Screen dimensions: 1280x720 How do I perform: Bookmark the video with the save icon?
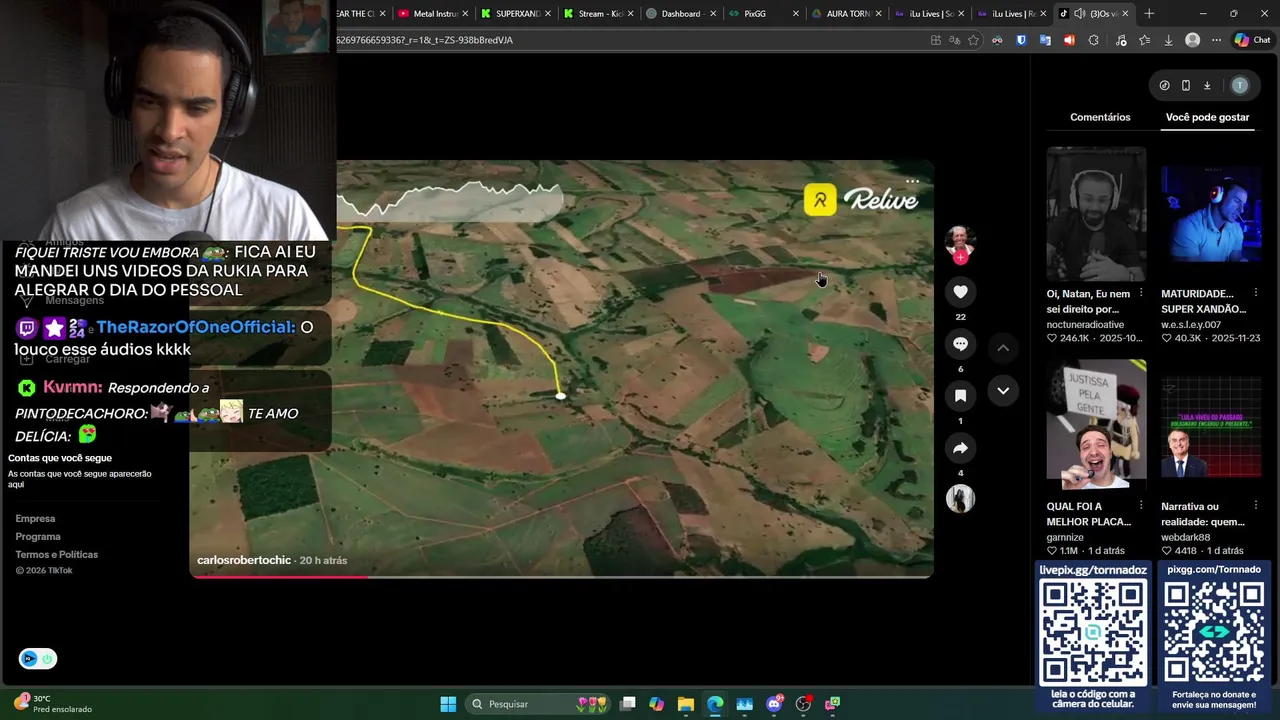click(960, 396)
